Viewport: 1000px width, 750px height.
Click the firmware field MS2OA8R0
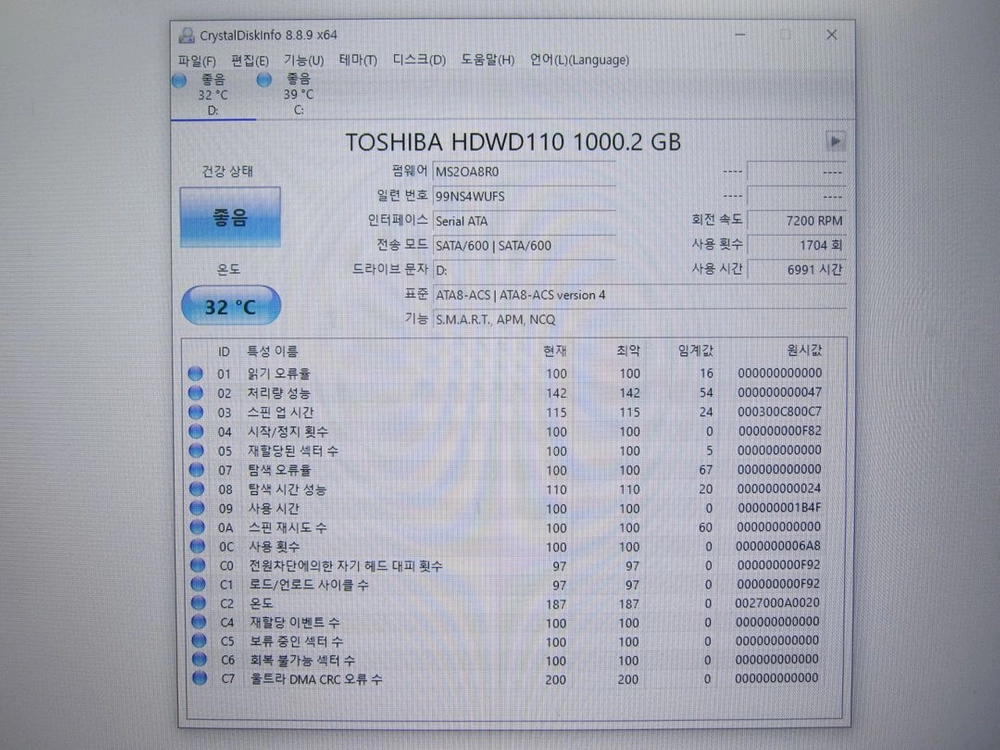pos(524,172)
